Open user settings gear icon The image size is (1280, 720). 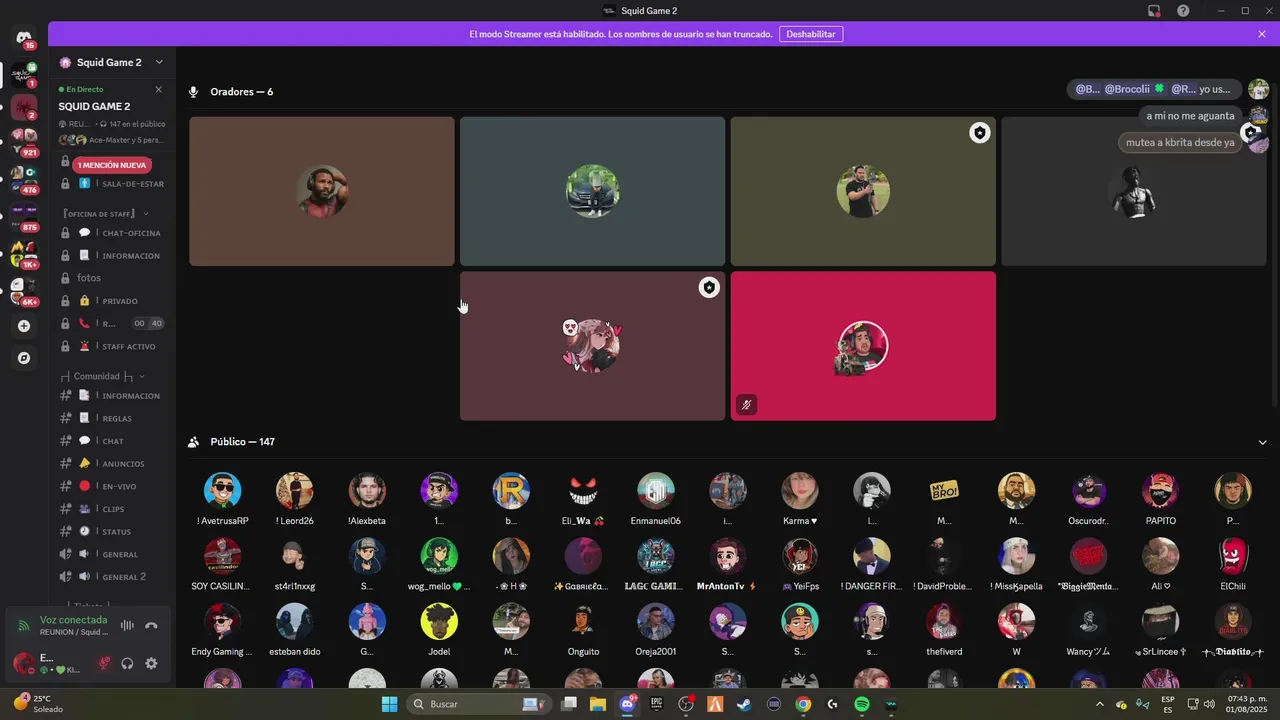151,663
